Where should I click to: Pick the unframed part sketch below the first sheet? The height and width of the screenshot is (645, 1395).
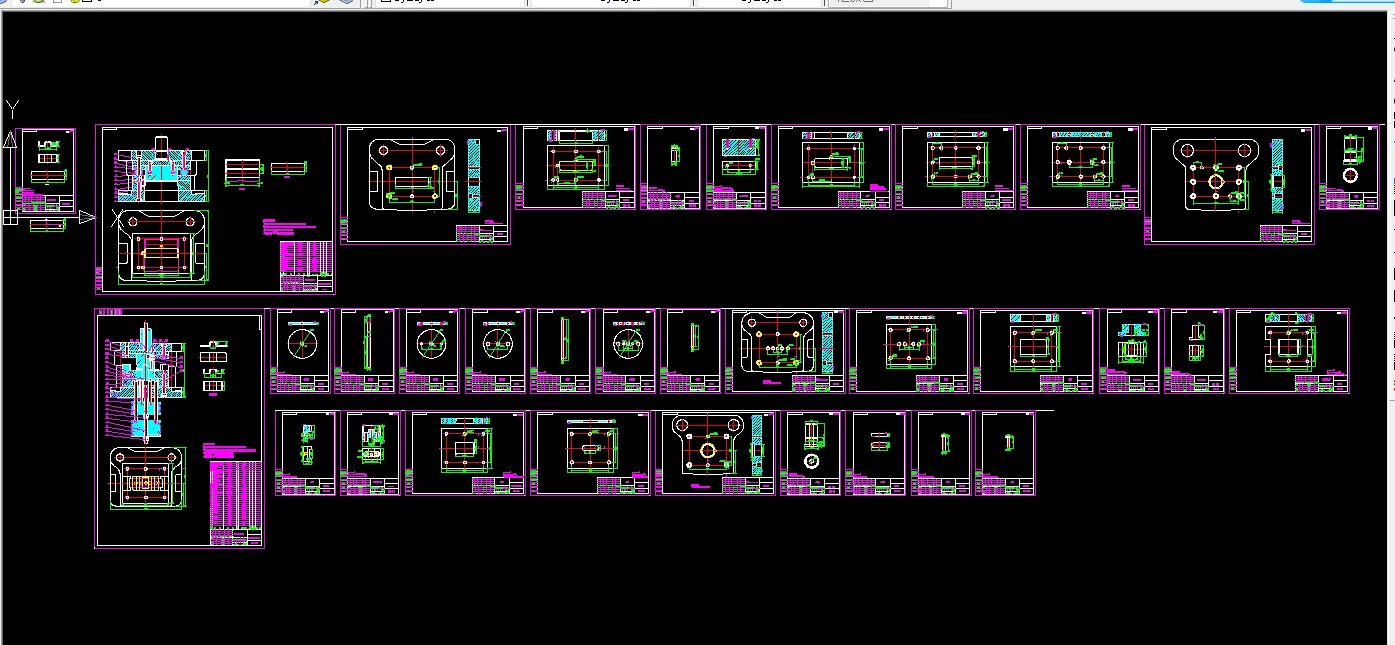click(47, 224)
